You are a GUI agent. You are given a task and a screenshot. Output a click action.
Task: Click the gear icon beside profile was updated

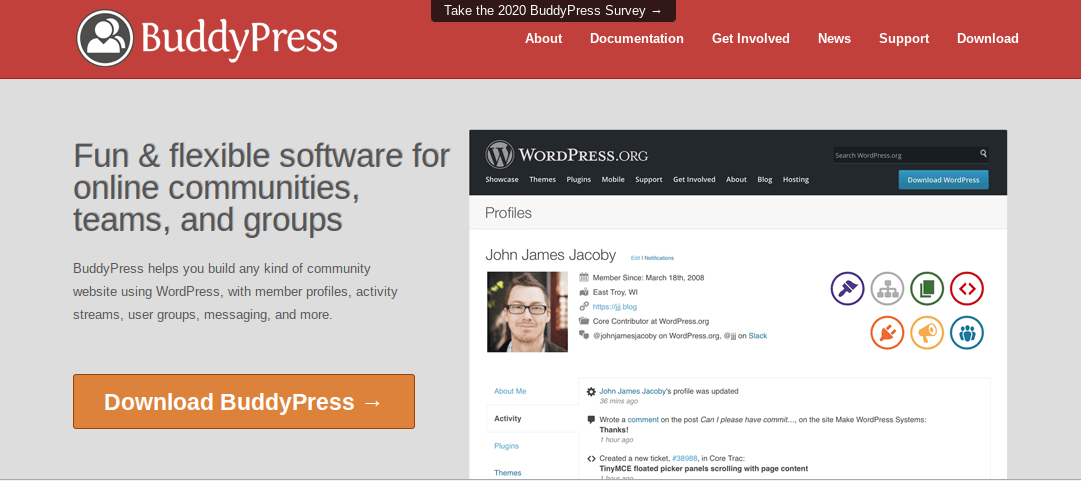(x=591, y=391)
